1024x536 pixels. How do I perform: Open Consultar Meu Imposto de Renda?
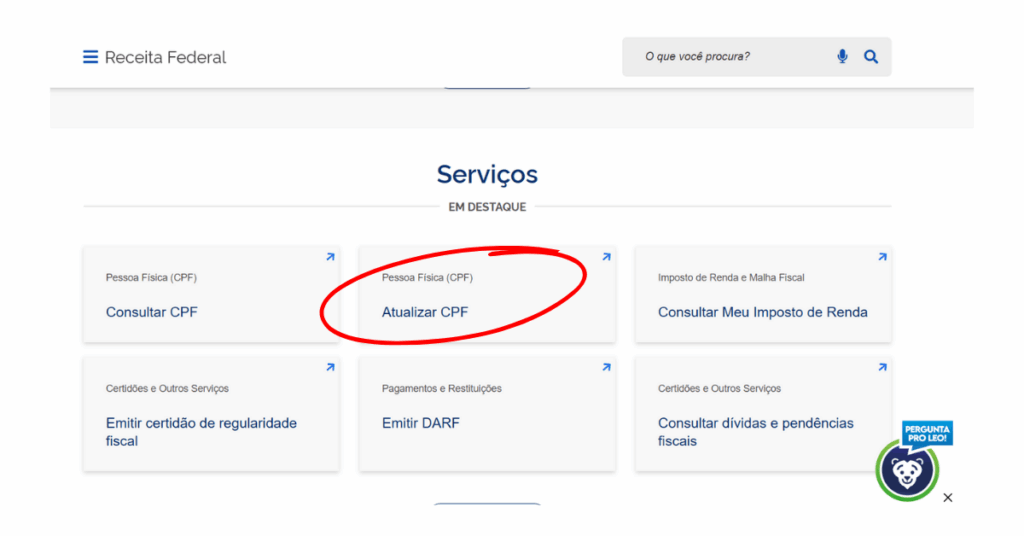[762, 312]
